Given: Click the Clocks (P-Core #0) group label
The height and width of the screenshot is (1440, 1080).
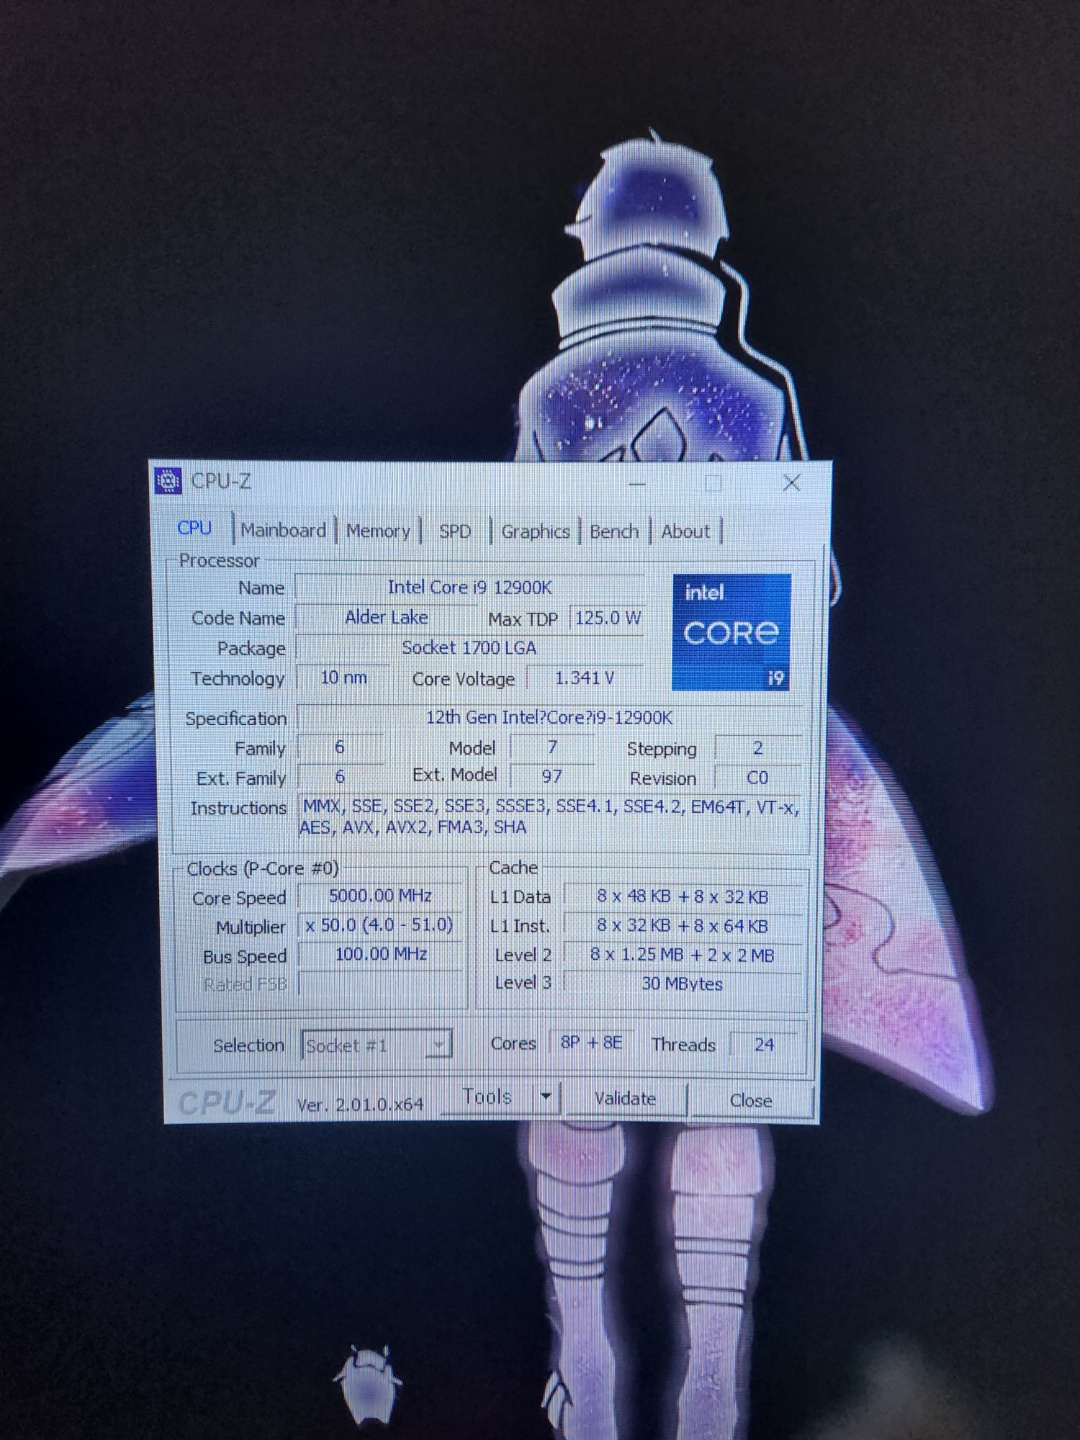Looking at the screenshot, I should [x=263, y=868].
